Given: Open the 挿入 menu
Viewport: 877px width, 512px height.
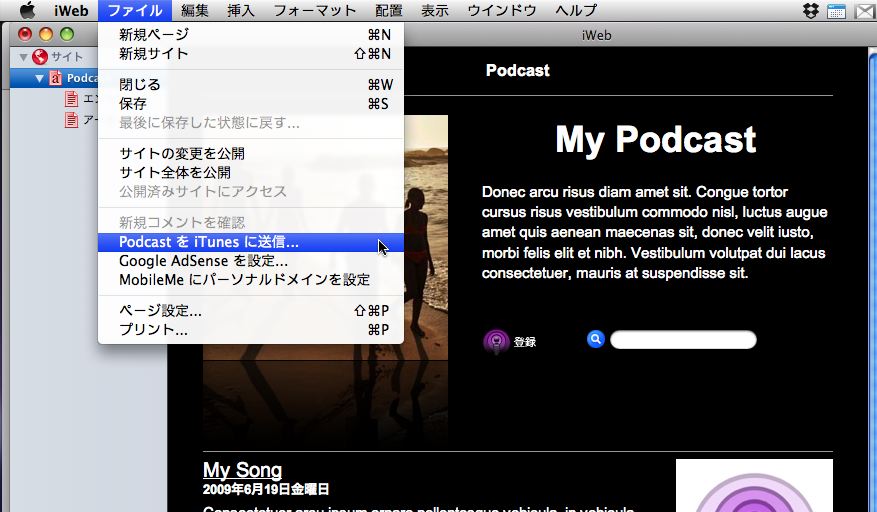Looking at the screenshot, I should coord(241,11).
